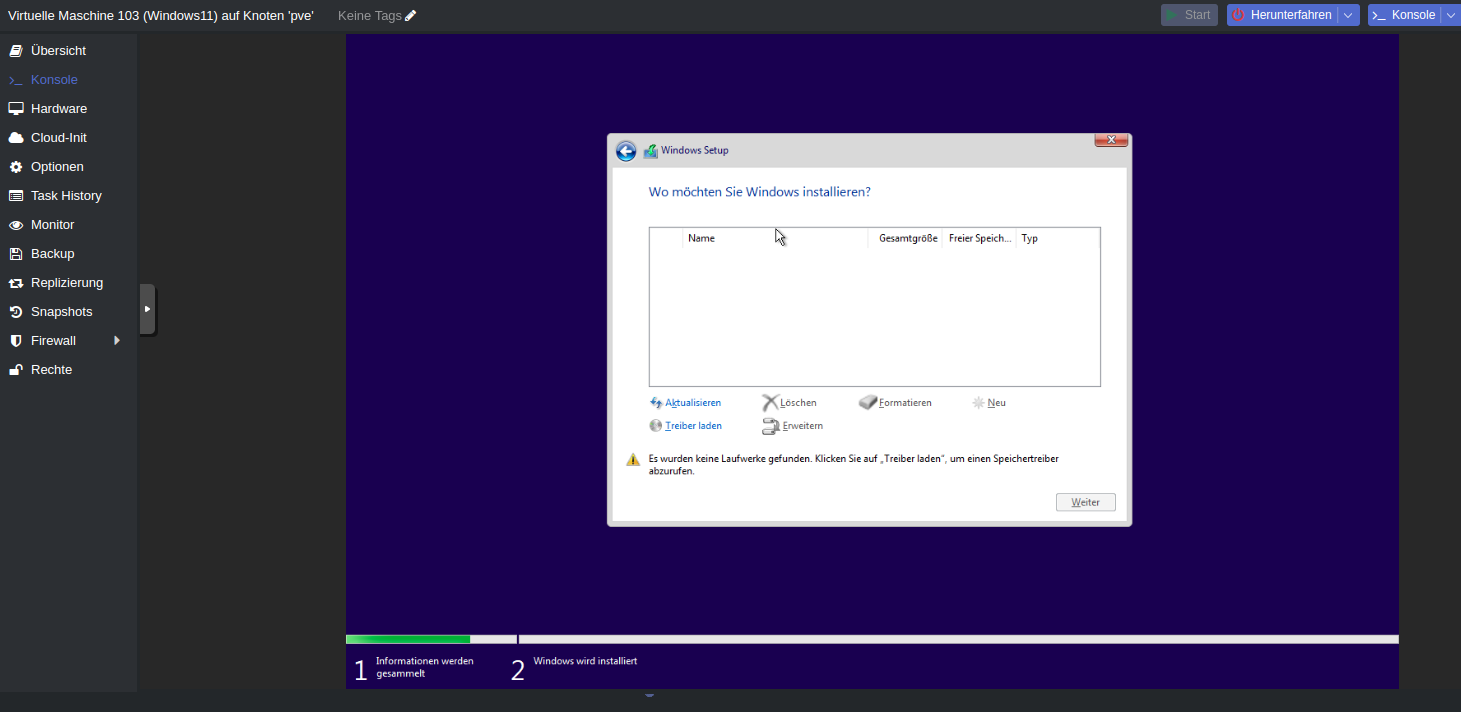Click the Firewall shield icon

tap(16, 341)
